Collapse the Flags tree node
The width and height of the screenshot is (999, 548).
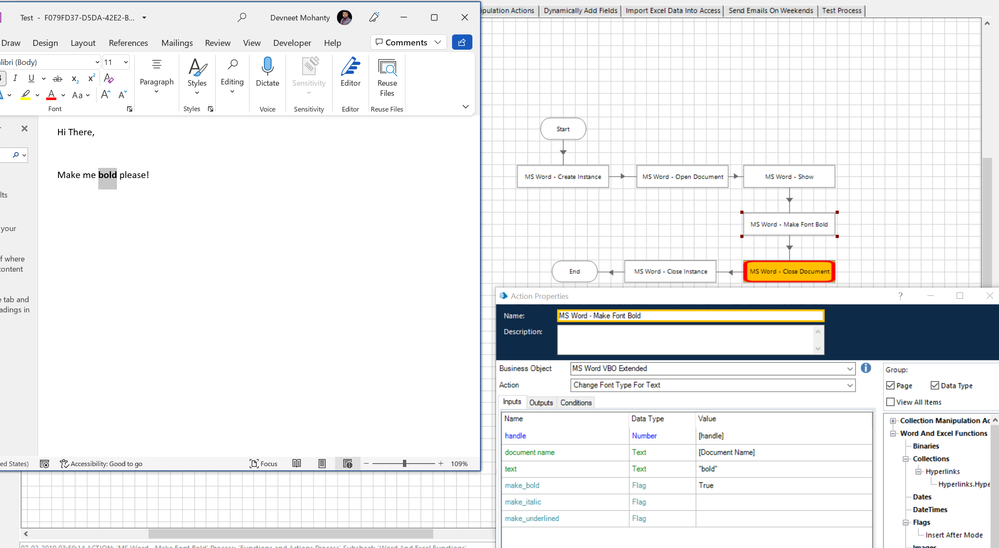coord(905,523)
